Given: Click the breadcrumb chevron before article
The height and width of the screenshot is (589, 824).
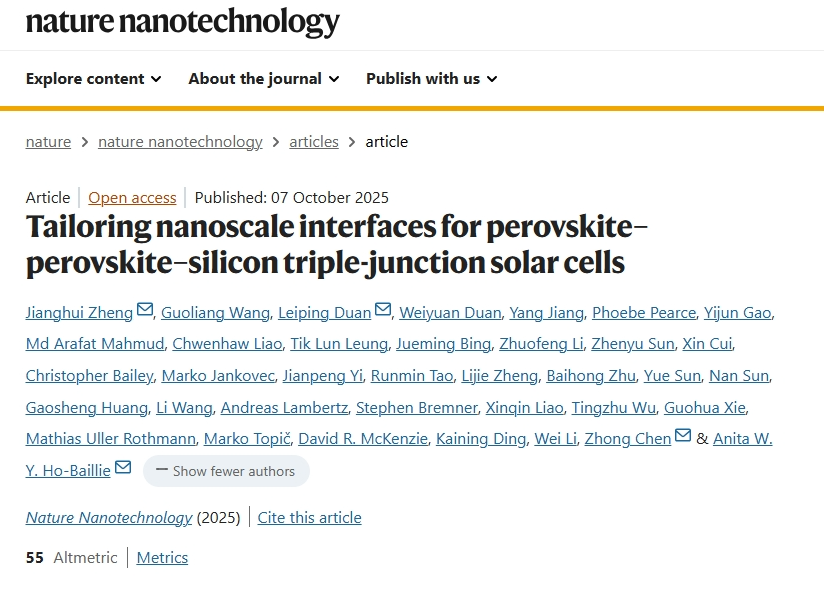Looking at the screenshot, I should click(x=352, y=142).
